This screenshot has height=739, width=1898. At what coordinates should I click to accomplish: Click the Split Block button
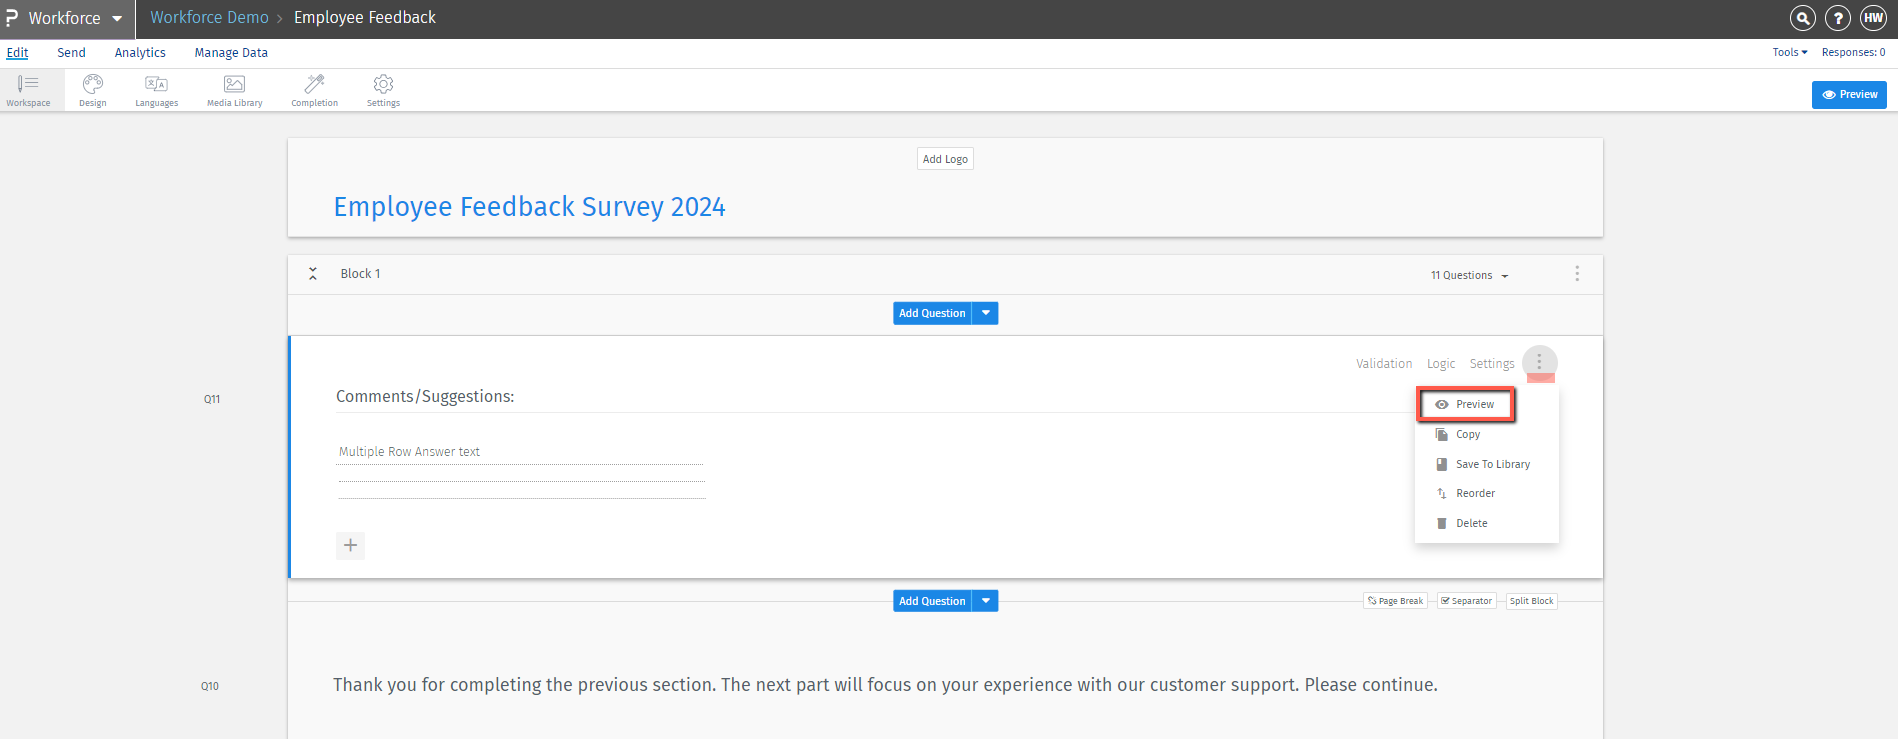click(1532, 601)
